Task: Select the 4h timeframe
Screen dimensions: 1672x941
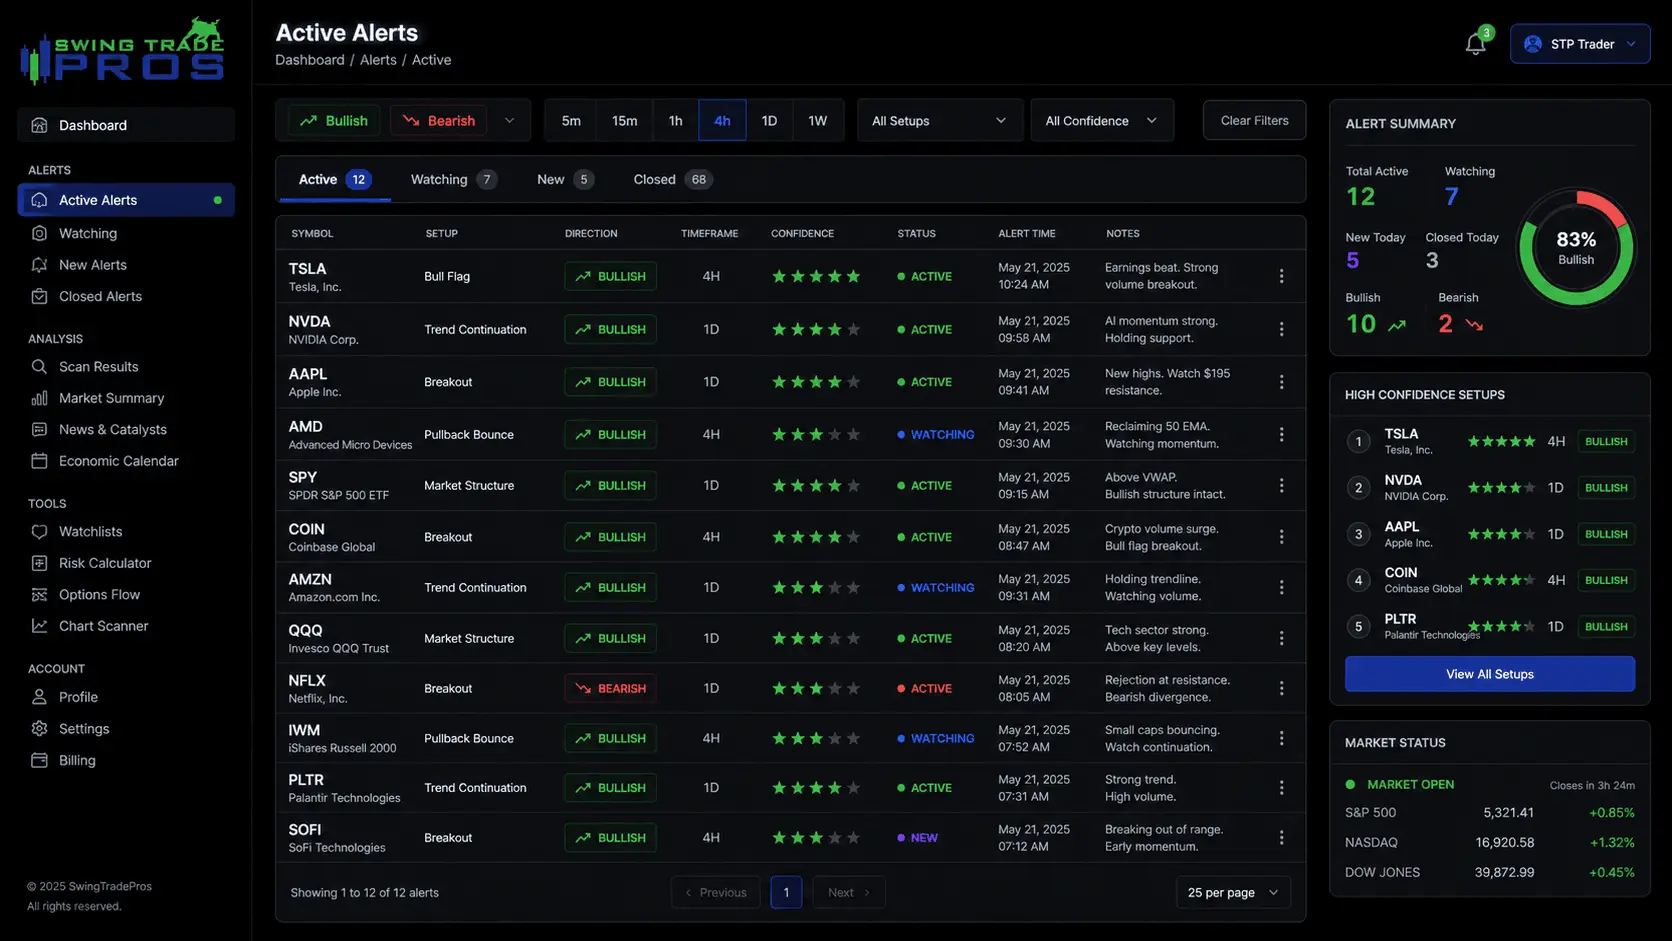Action: (722, 121)
